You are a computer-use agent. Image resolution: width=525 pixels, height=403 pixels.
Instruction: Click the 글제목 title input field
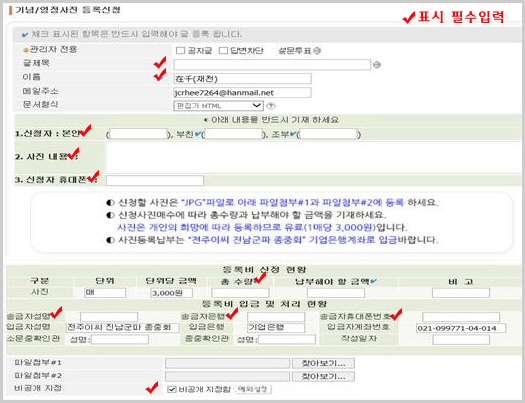tap(272, 65)
